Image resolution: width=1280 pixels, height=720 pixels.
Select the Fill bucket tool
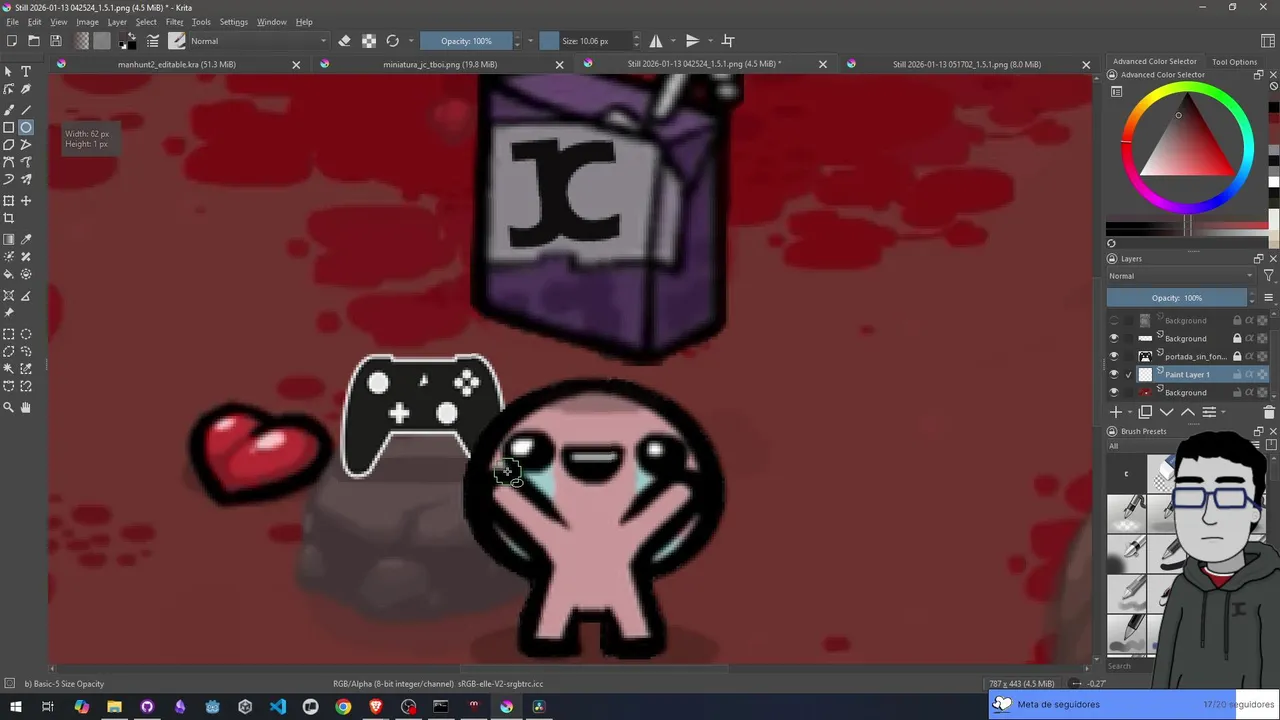(x=9, y=274)
